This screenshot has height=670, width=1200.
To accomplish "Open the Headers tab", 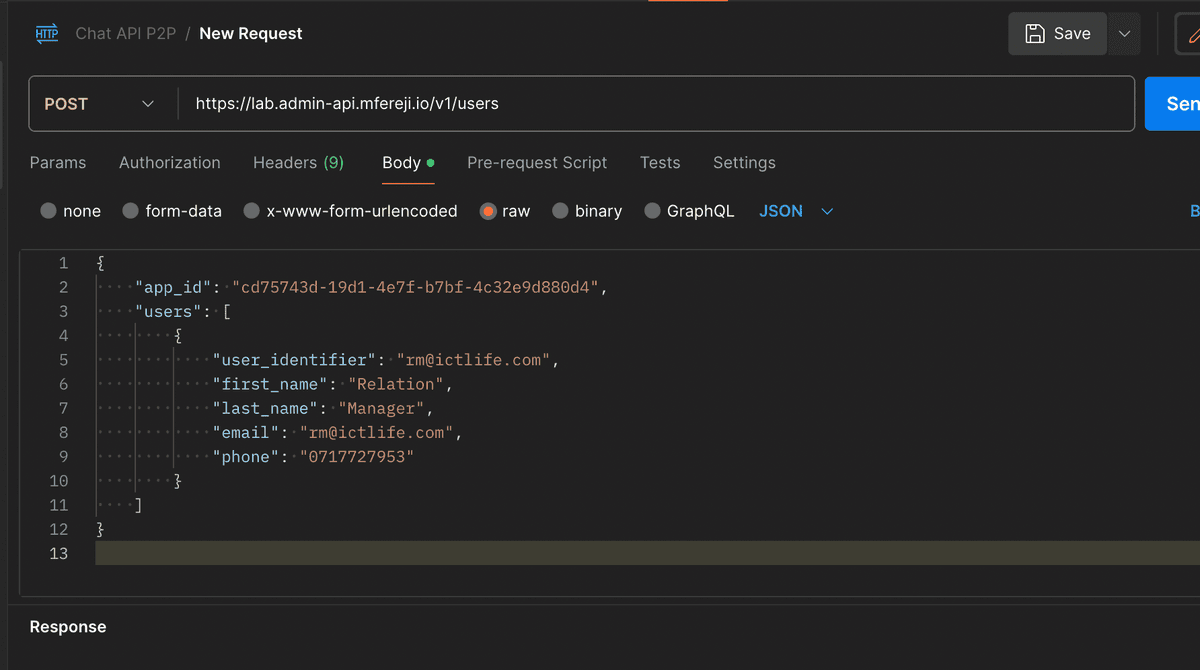I will [298, 162].
